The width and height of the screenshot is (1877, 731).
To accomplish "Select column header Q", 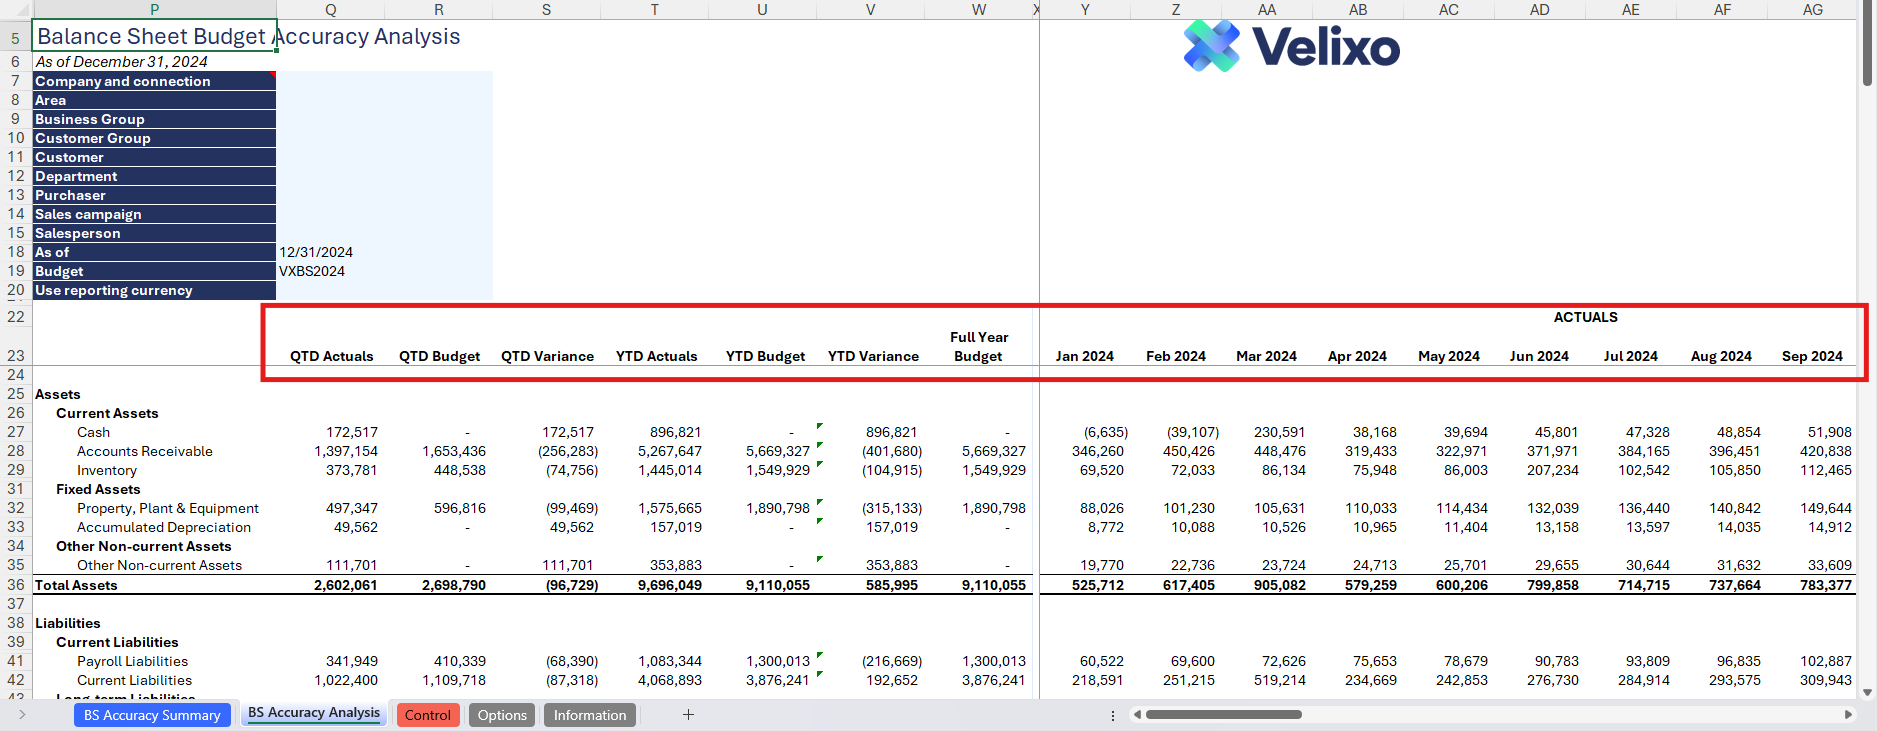I will pos(331,10).
